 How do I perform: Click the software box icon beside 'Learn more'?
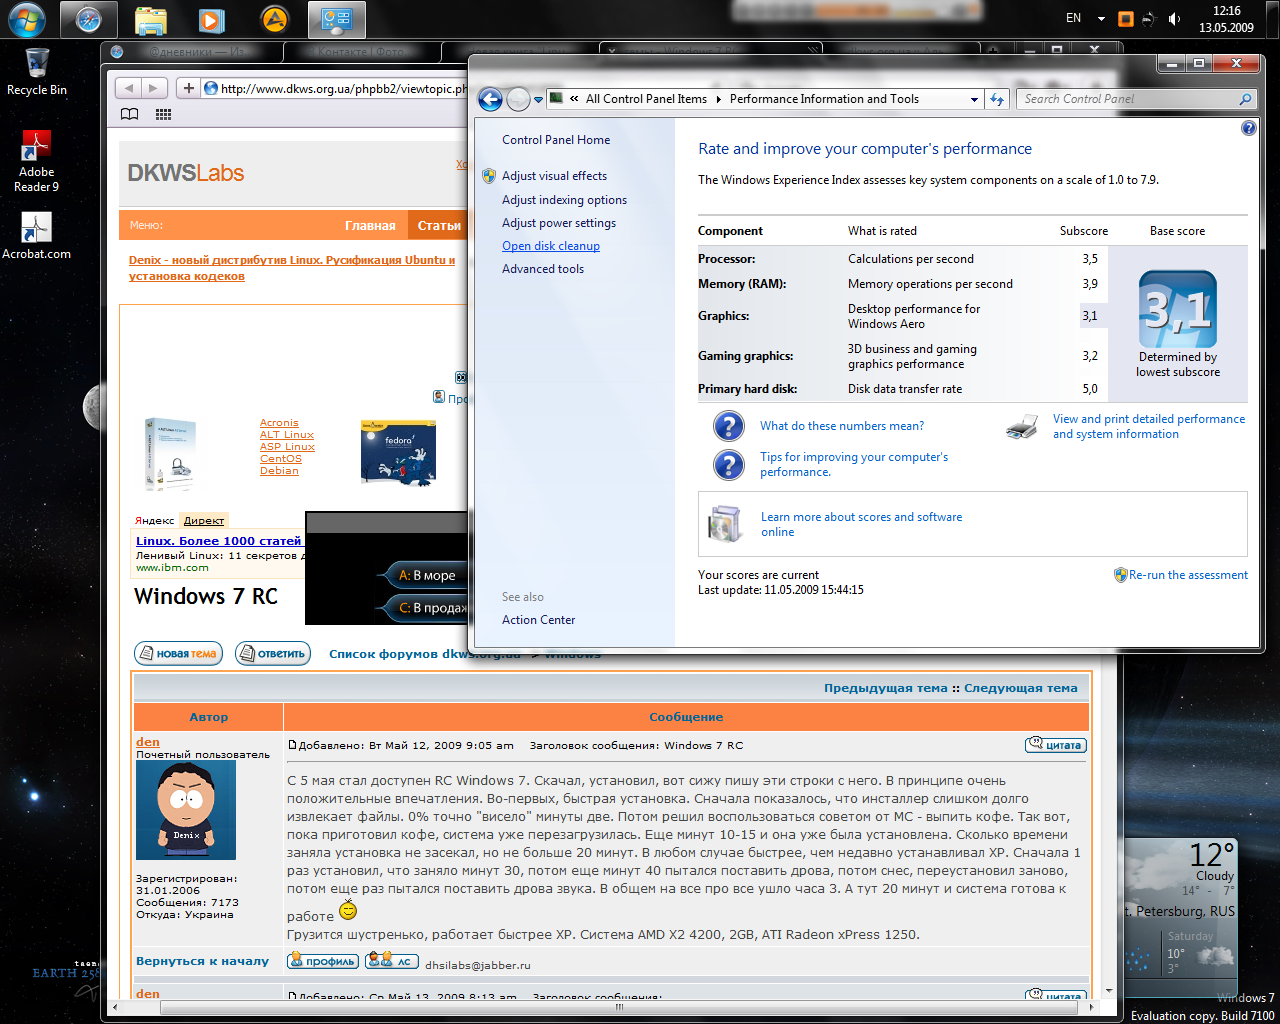(x=725, y=524)
